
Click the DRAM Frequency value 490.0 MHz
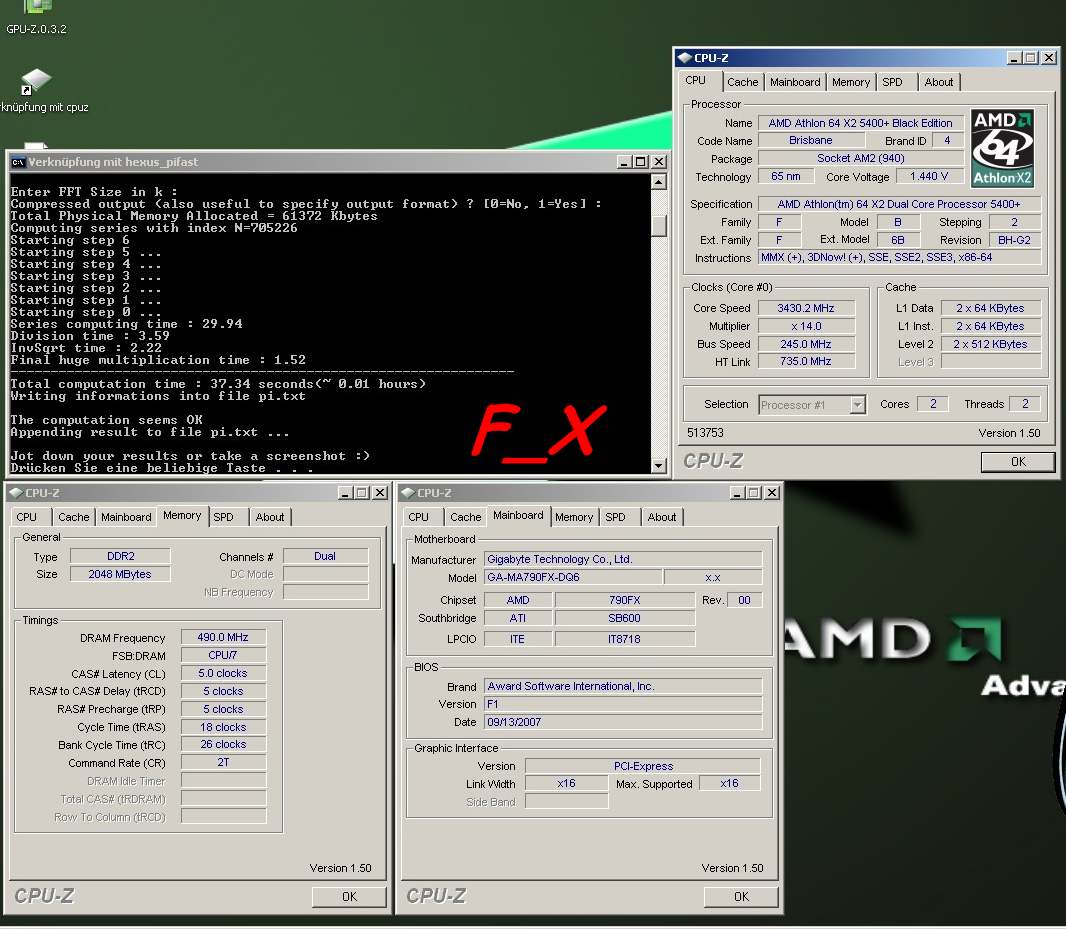click(223, 637)
